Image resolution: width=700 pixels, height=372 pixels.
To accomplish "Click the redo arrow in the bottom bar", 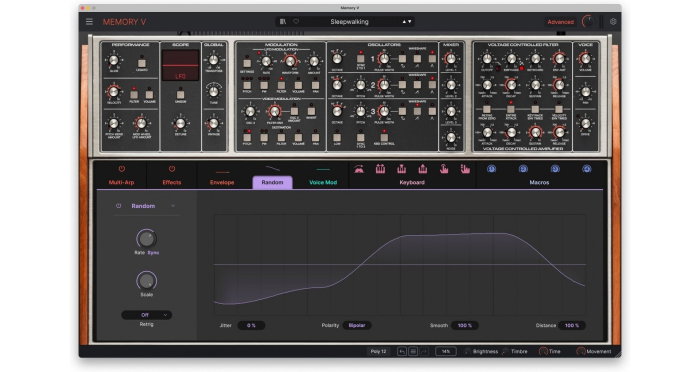I will (x=424, y=351).
